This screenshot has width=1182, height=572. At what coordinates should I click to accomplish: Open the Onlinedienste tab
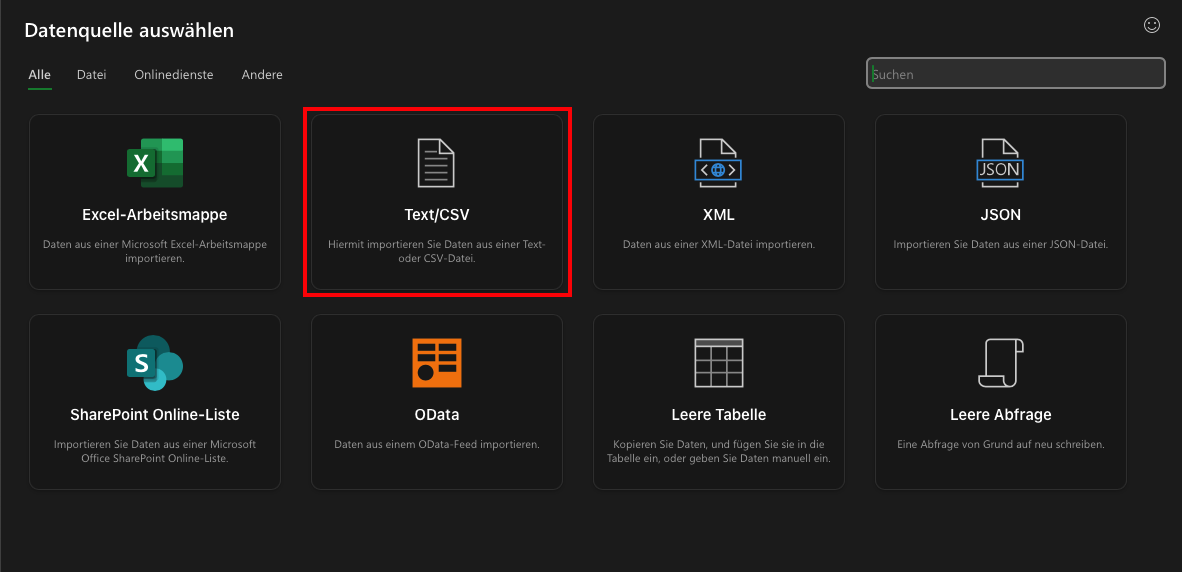(x=174, y=75)
